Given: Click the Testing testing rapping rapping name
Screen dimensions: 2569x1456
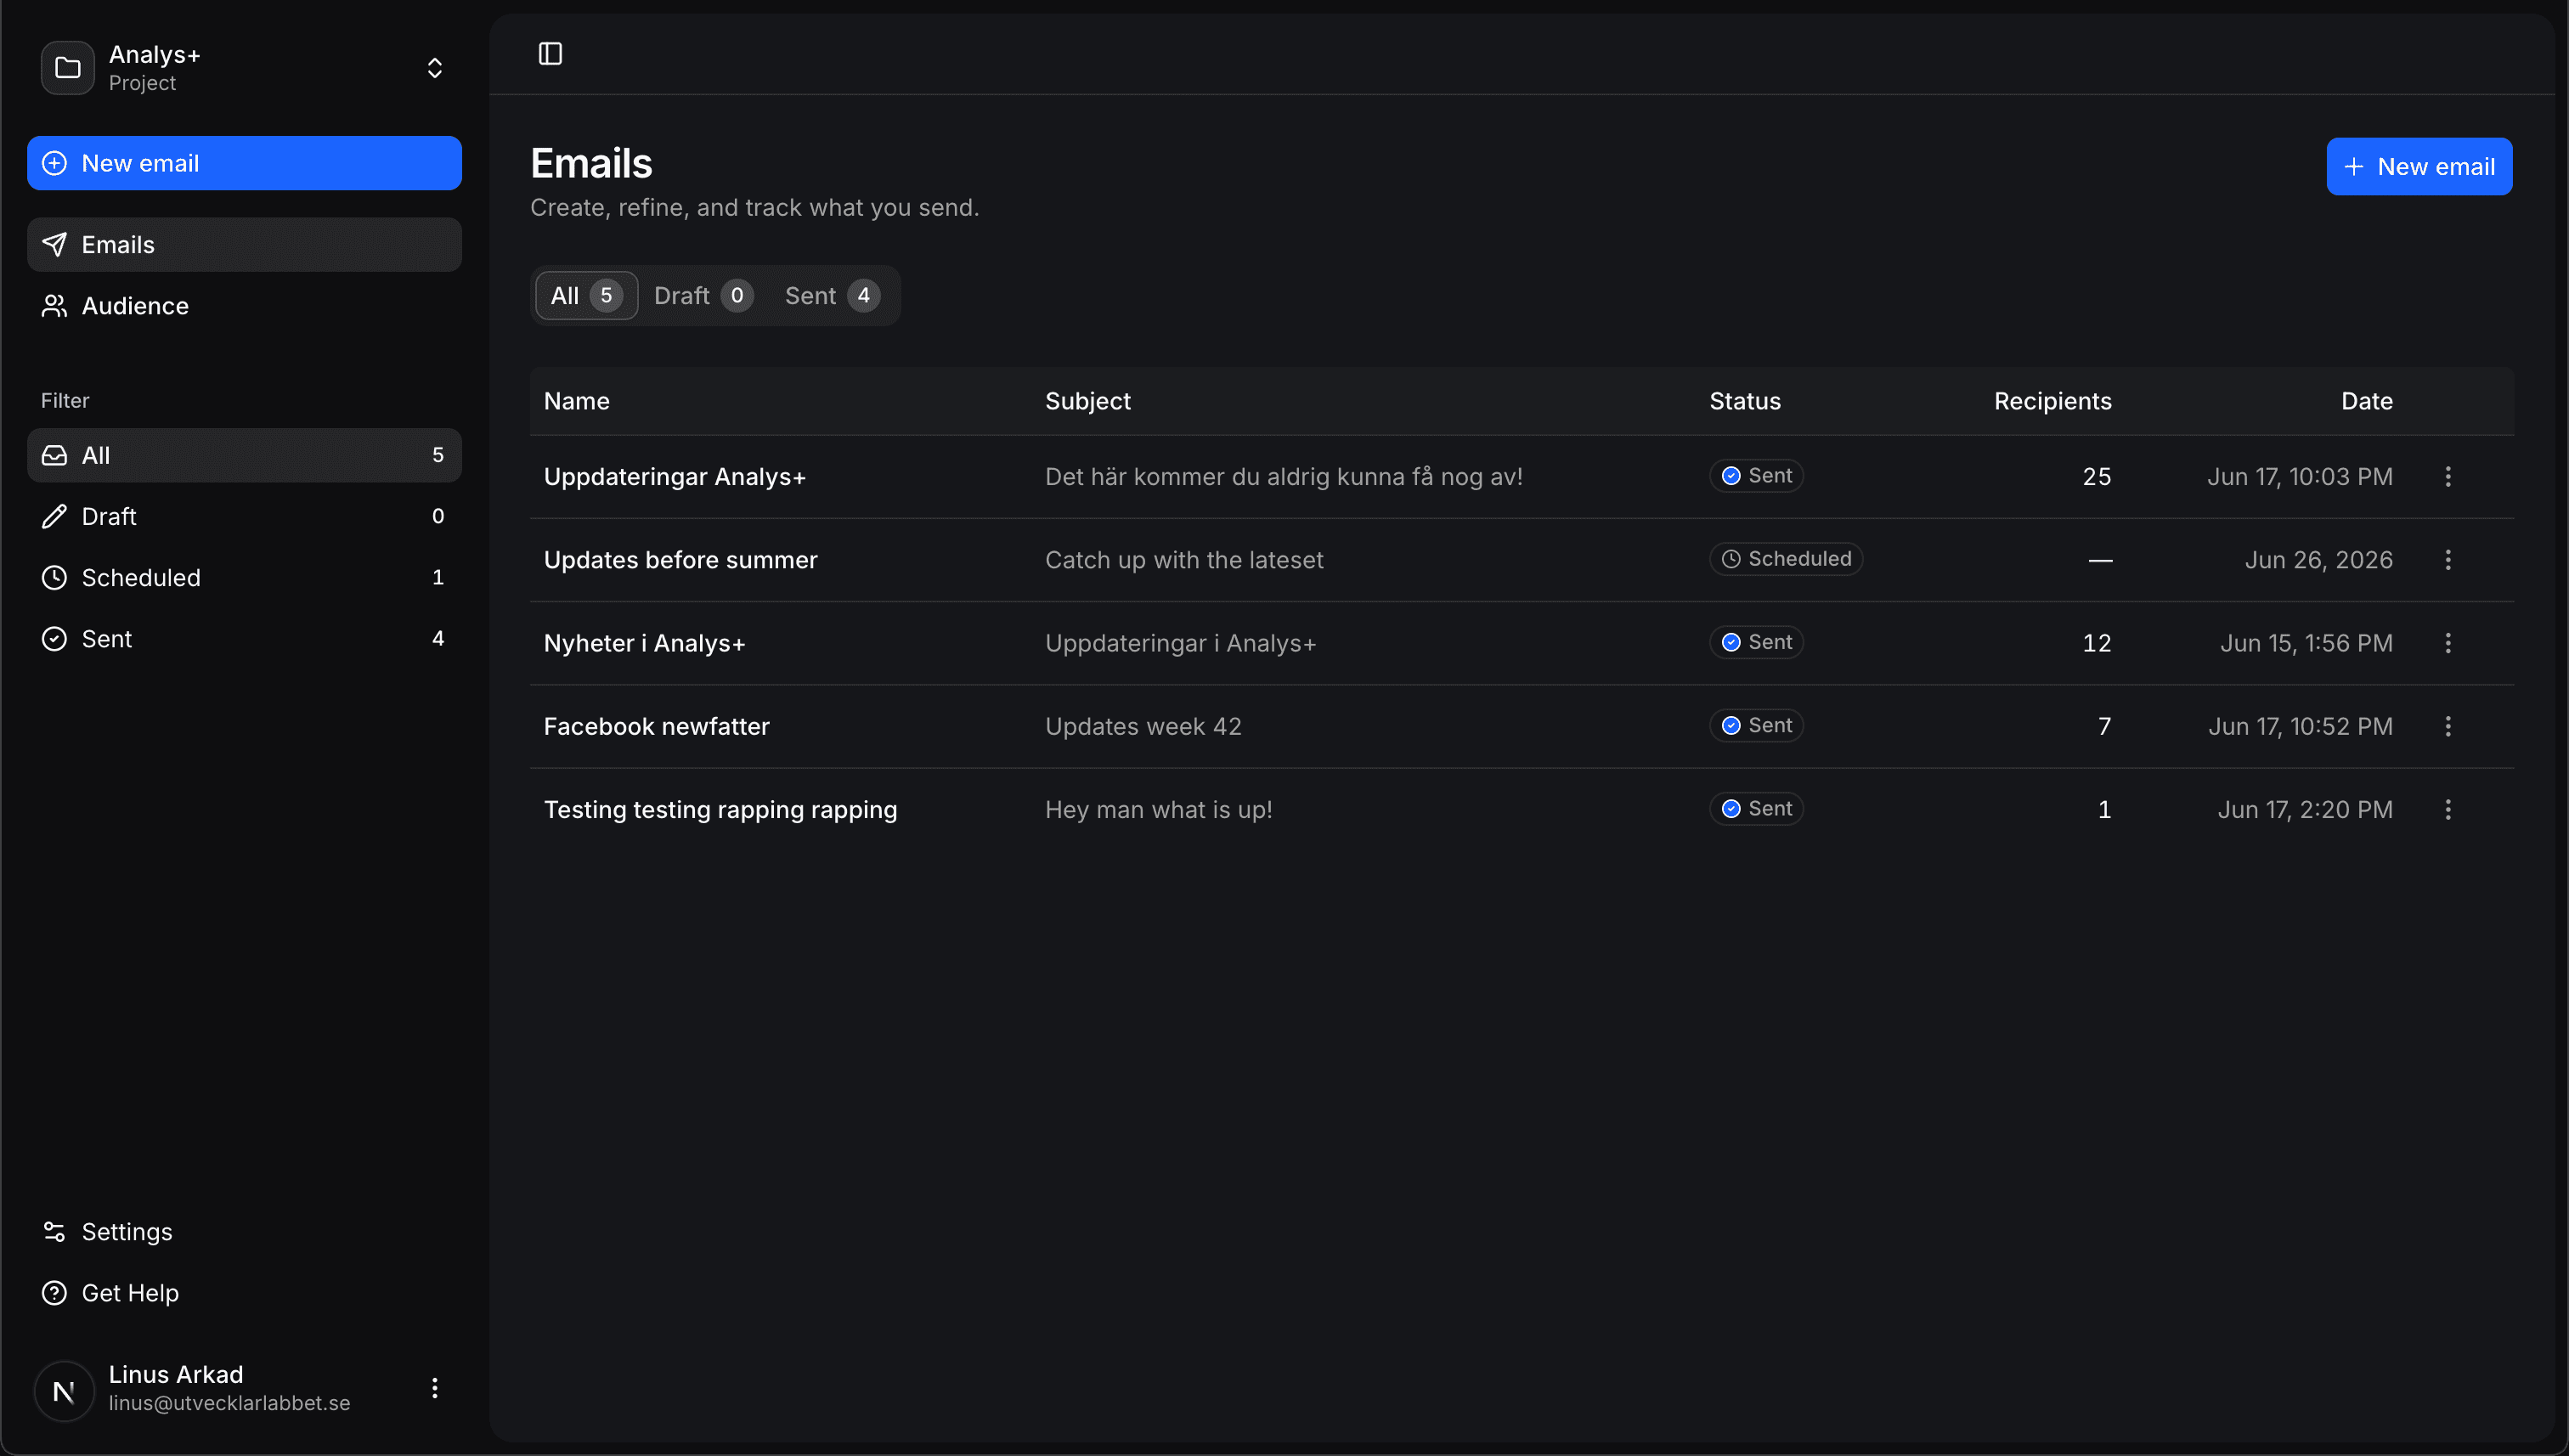Looking at the screenshot, I should point(720,809).
